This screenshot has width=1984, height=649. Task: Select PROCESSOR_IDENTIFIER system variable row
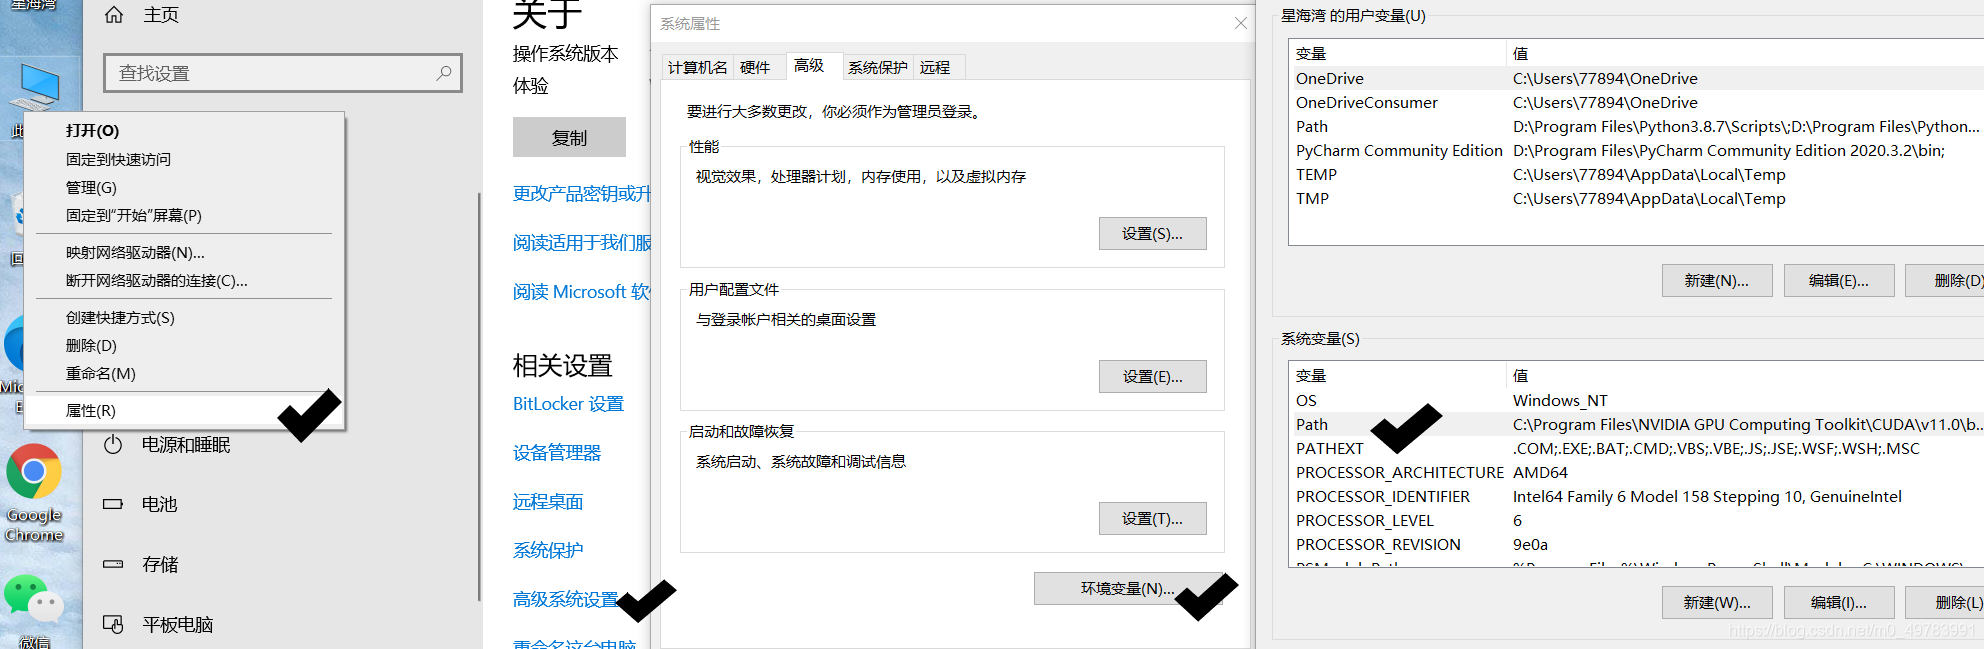(x=1637, y=496)
